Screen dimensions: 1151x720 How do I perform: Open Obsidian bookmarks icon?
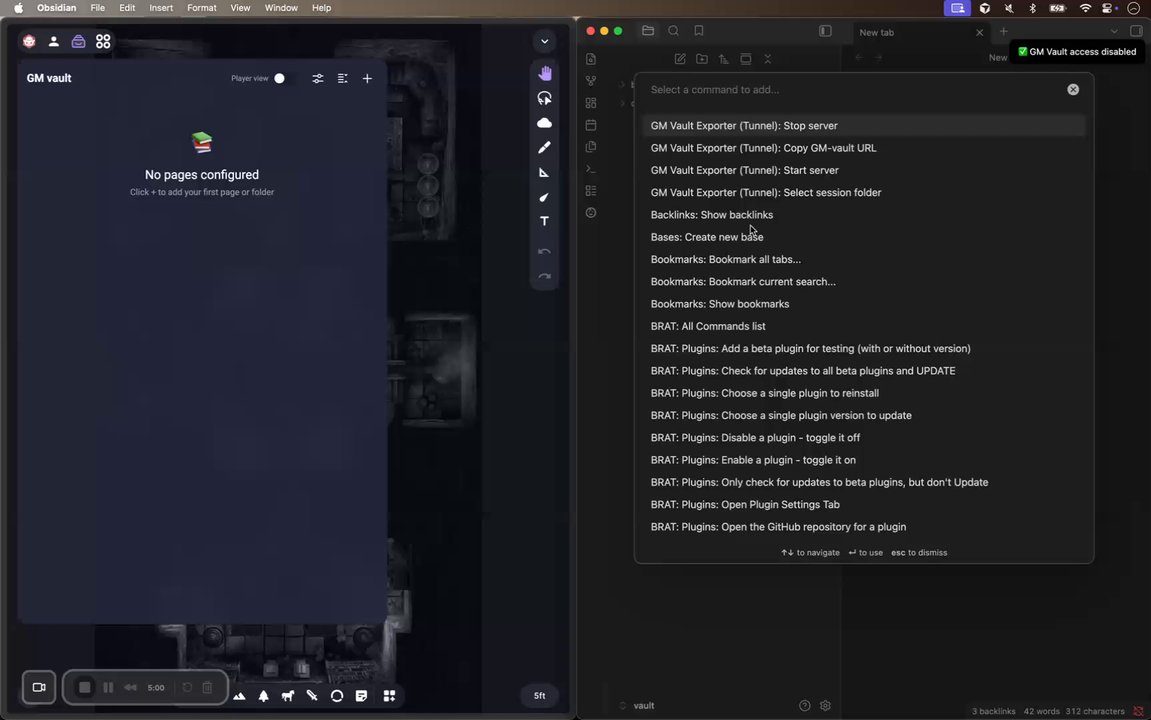pos(699,31)
